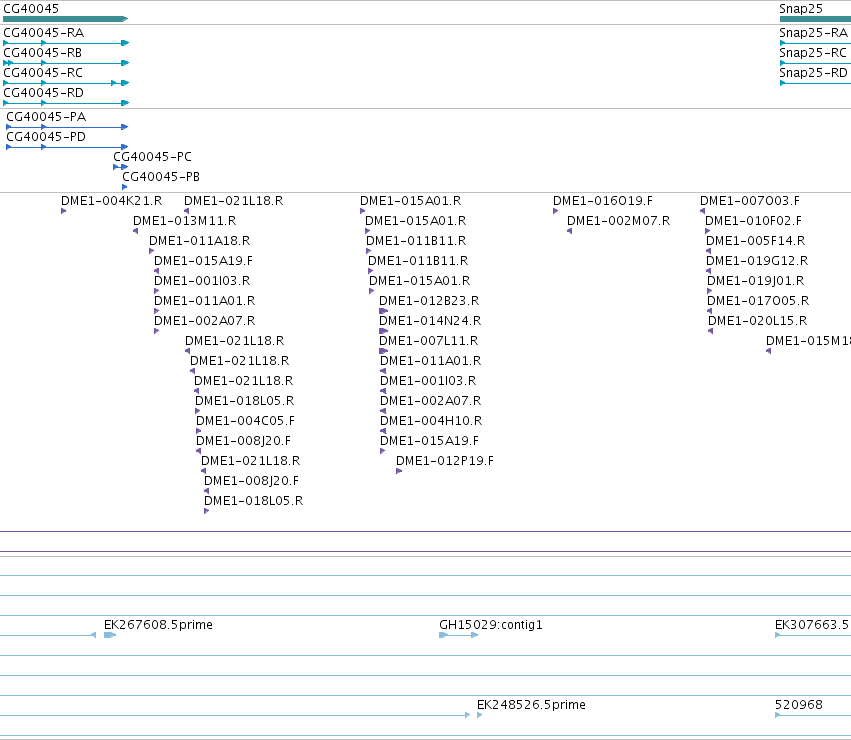Click feature DME1-012B23.R
The height and width of the screenshot is (740, 851).
429,301
